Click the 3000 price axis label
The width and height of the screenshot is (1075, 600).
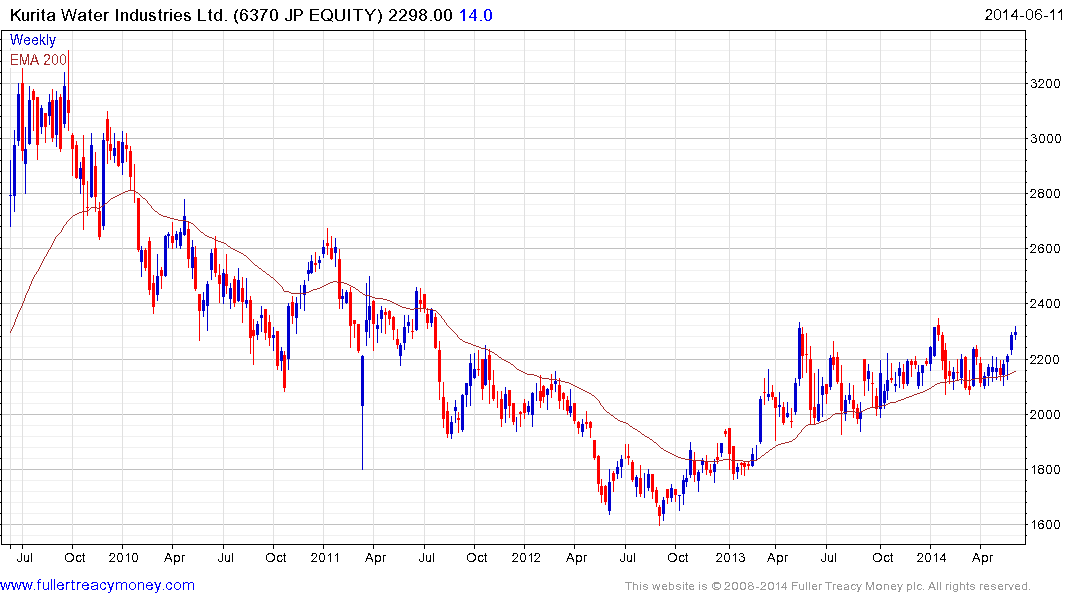[1046, 139]
